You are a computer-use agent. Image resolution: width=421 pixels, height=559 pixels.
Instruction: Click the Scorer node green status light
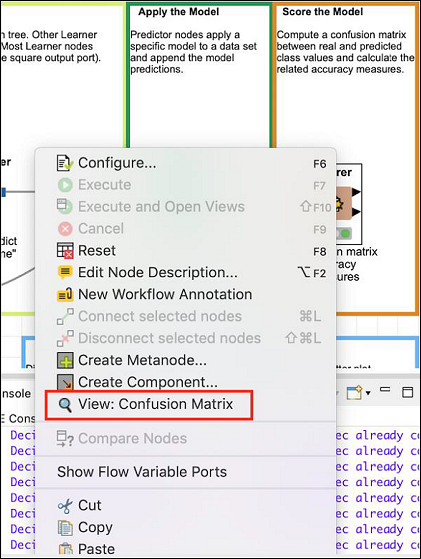click(345, 234)
